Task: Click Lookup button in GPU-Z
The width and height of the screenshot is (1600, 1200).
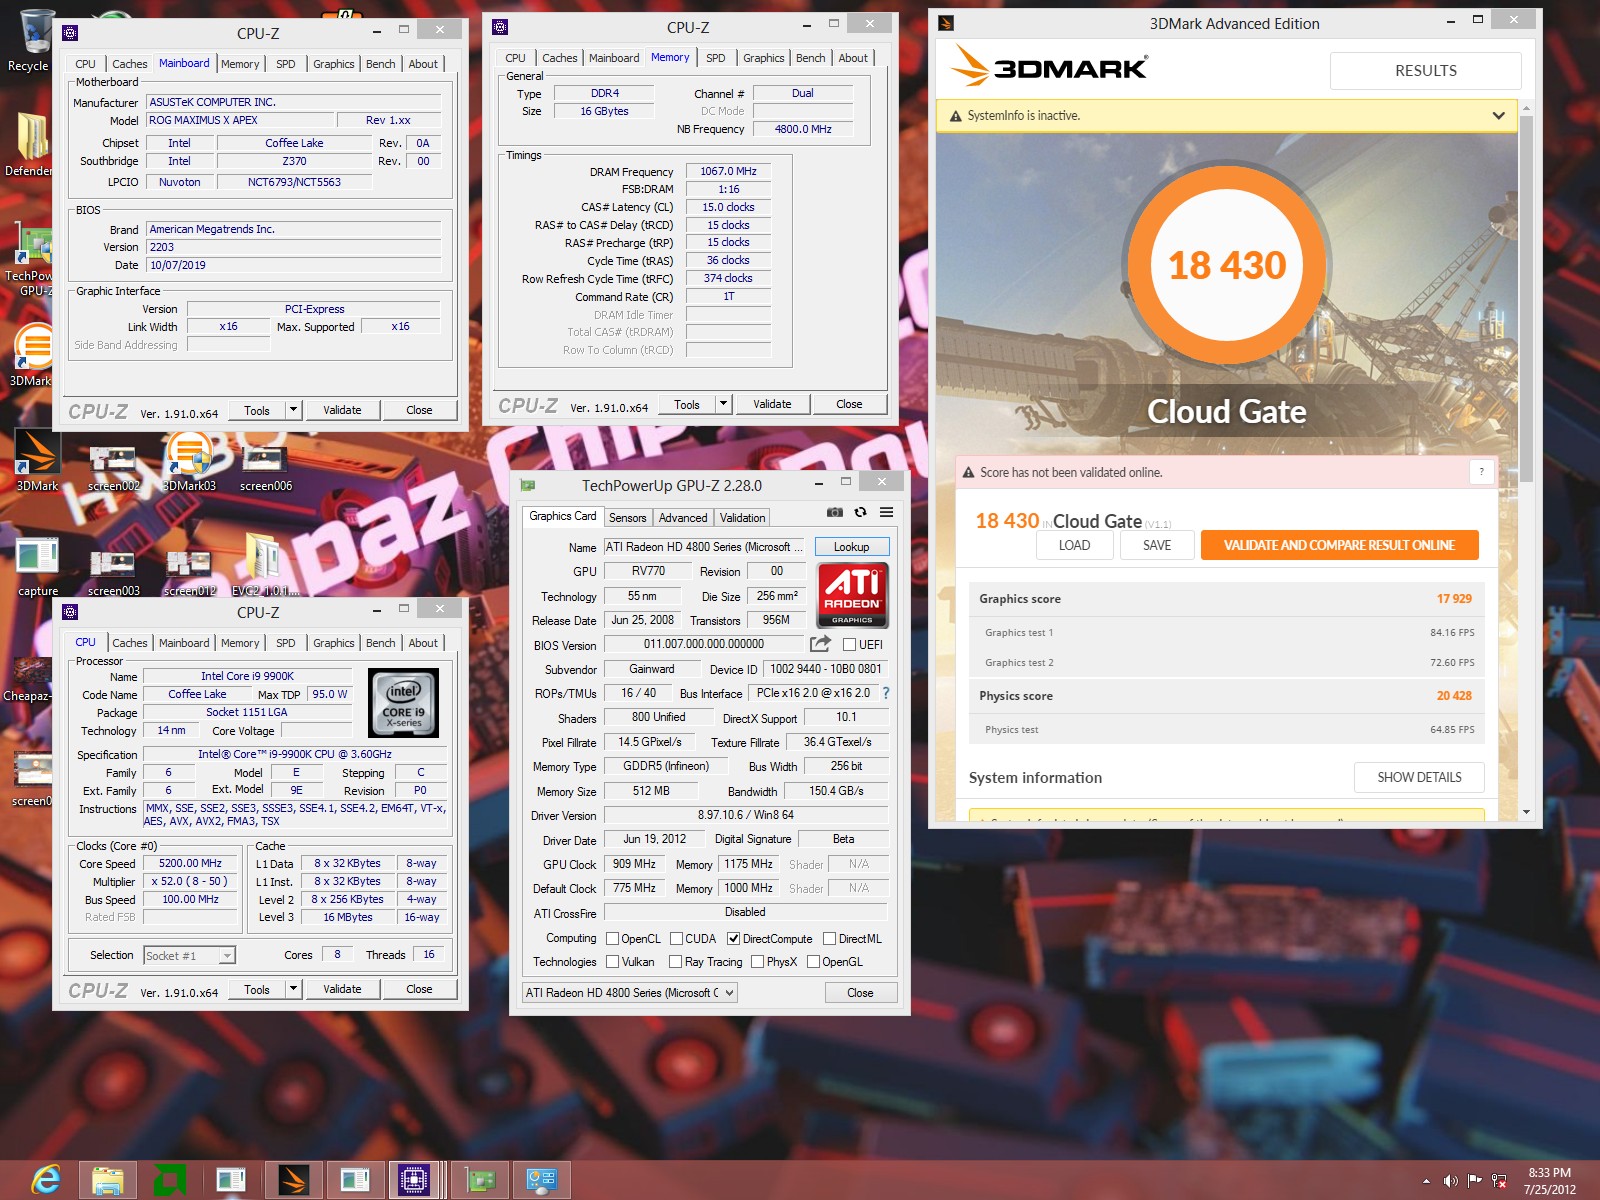Action: (x=851, y=547)
